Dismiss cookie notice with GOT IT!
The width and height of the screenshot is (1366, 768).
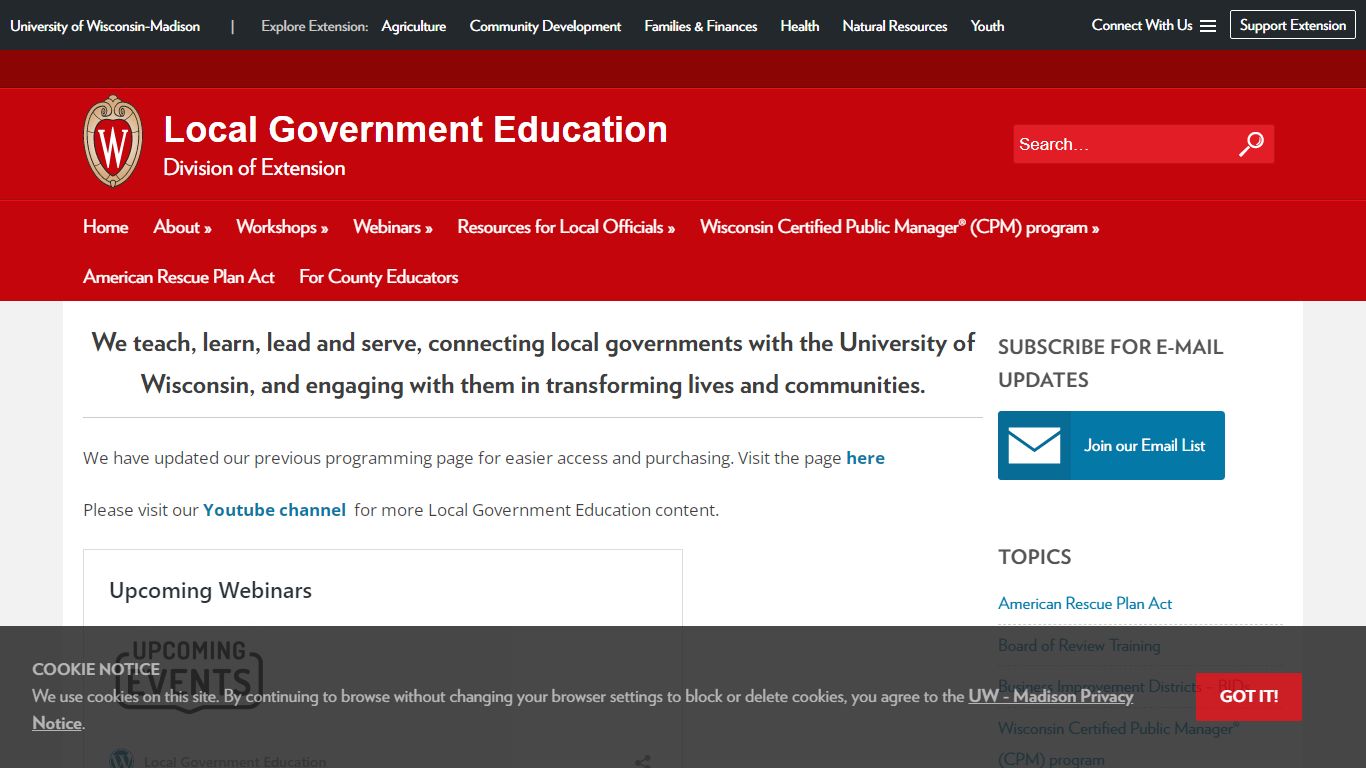coord(1249,696)
